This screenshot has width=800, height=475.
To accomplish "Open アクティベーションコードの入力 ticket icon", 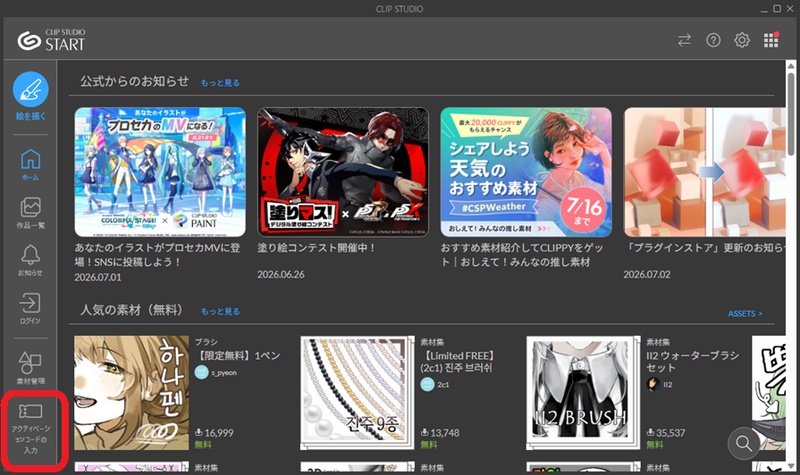I will click(31, 411).
